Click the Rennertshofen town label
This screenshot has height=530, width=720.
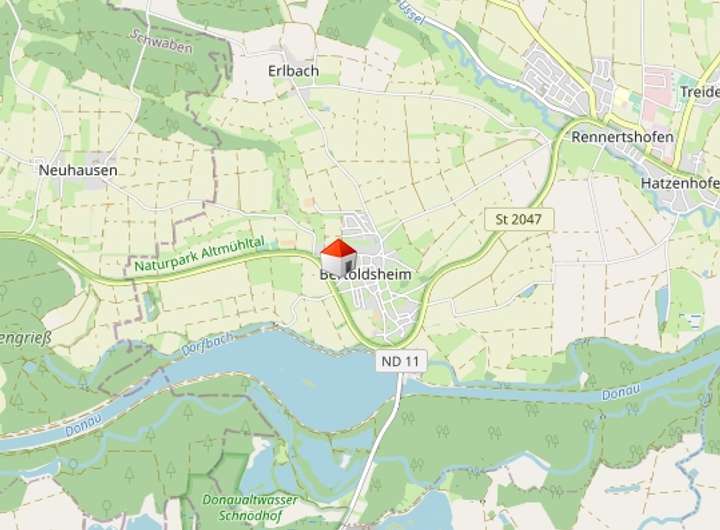[623, 137]
